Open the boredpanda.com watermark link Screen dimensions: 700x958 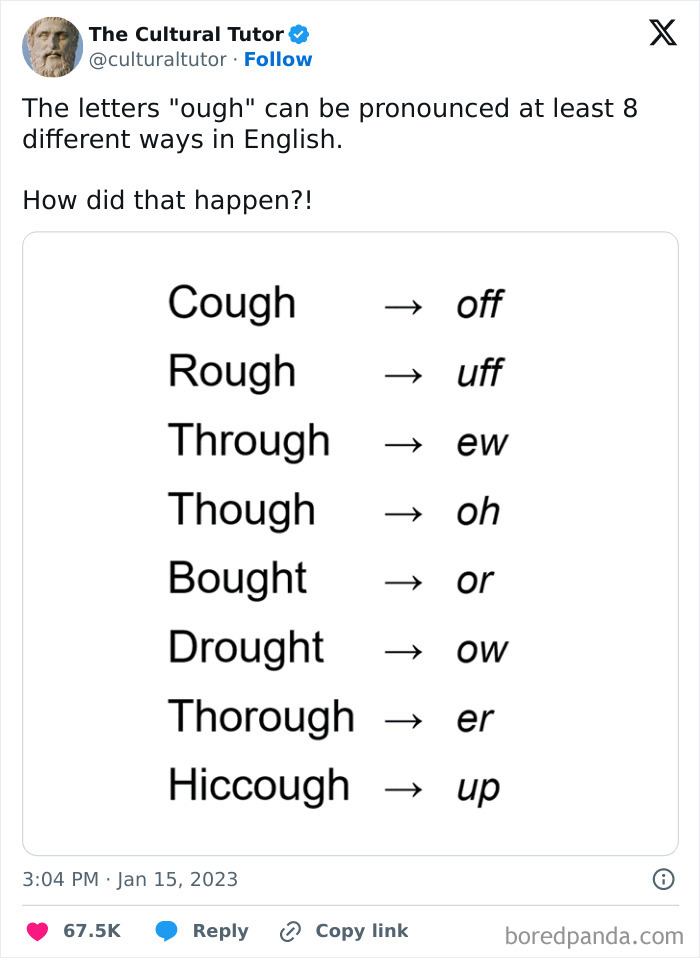[592, 931]
